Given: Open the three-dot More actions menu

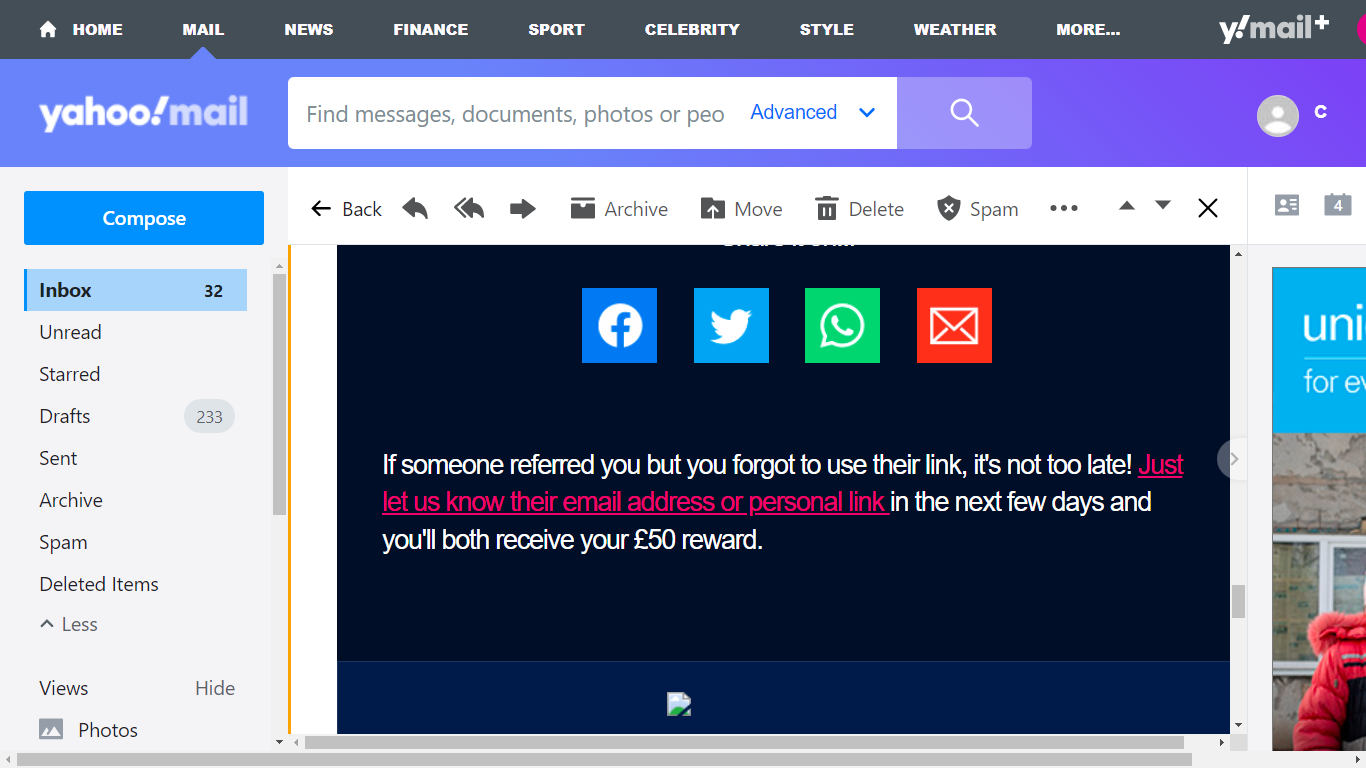Looking at the screenshot, I should click(1064, 208).
